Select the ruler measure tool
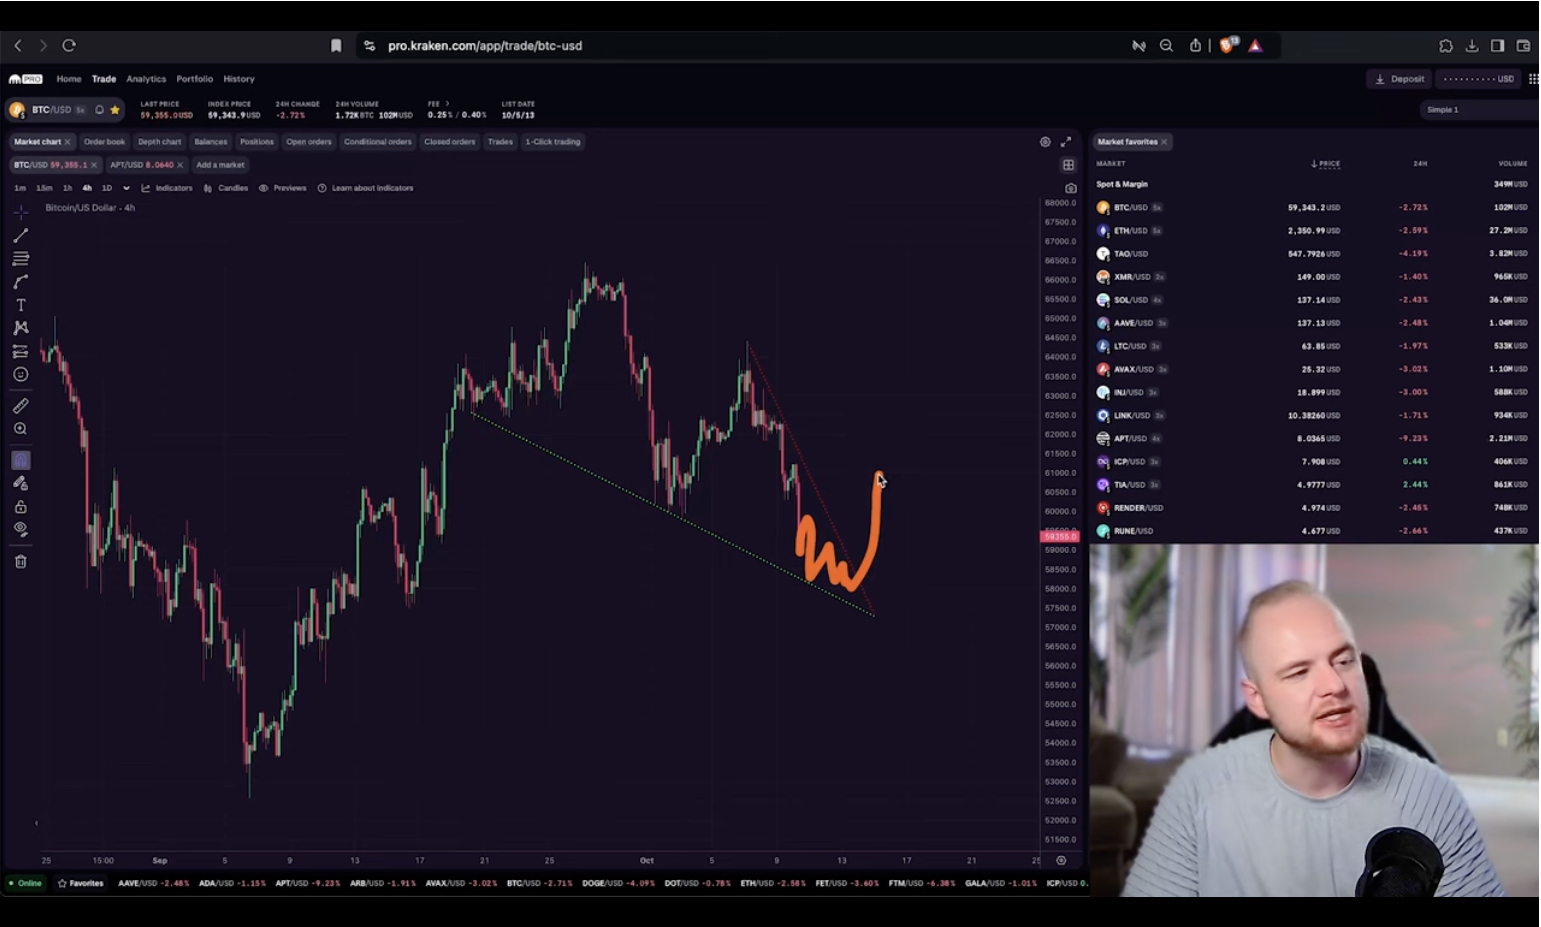 point(20,406)
